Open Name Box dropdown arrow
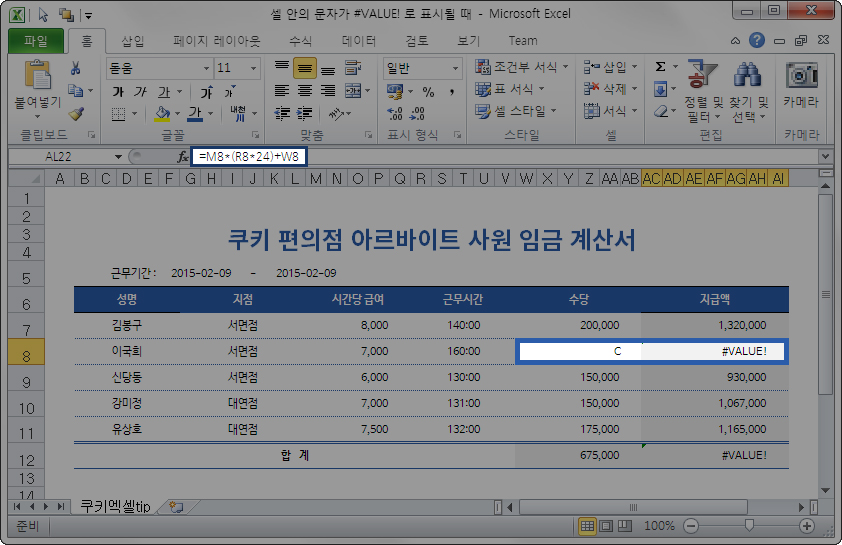 pos(118,157)
